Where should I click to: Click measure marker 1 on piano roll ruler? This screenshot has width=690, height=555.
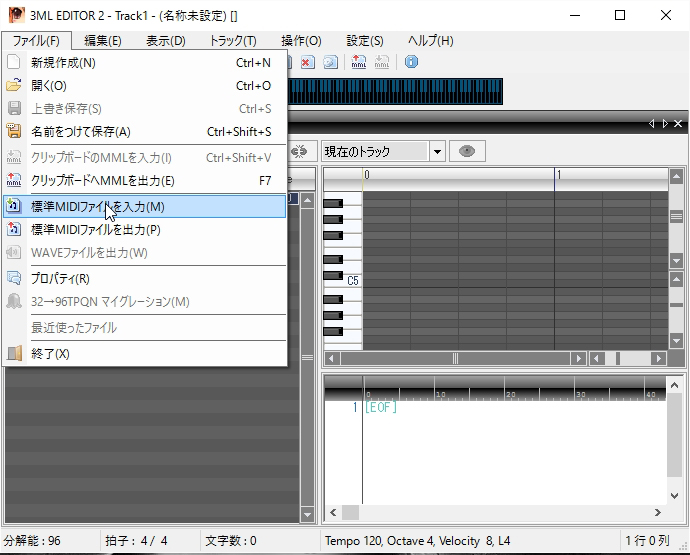pyautogui.click(x=559, y=175)
